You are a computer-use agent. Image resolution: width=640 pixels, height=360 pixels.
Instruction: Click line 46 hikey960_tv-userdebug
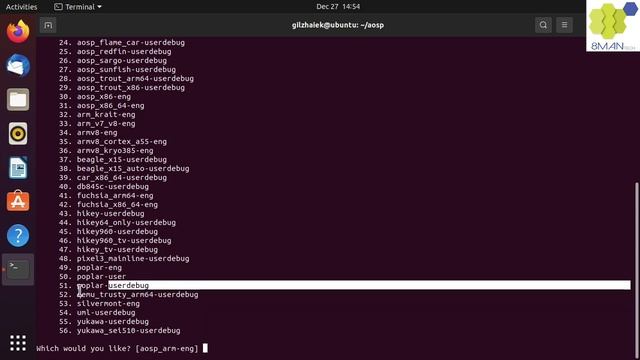coord(115,240)
